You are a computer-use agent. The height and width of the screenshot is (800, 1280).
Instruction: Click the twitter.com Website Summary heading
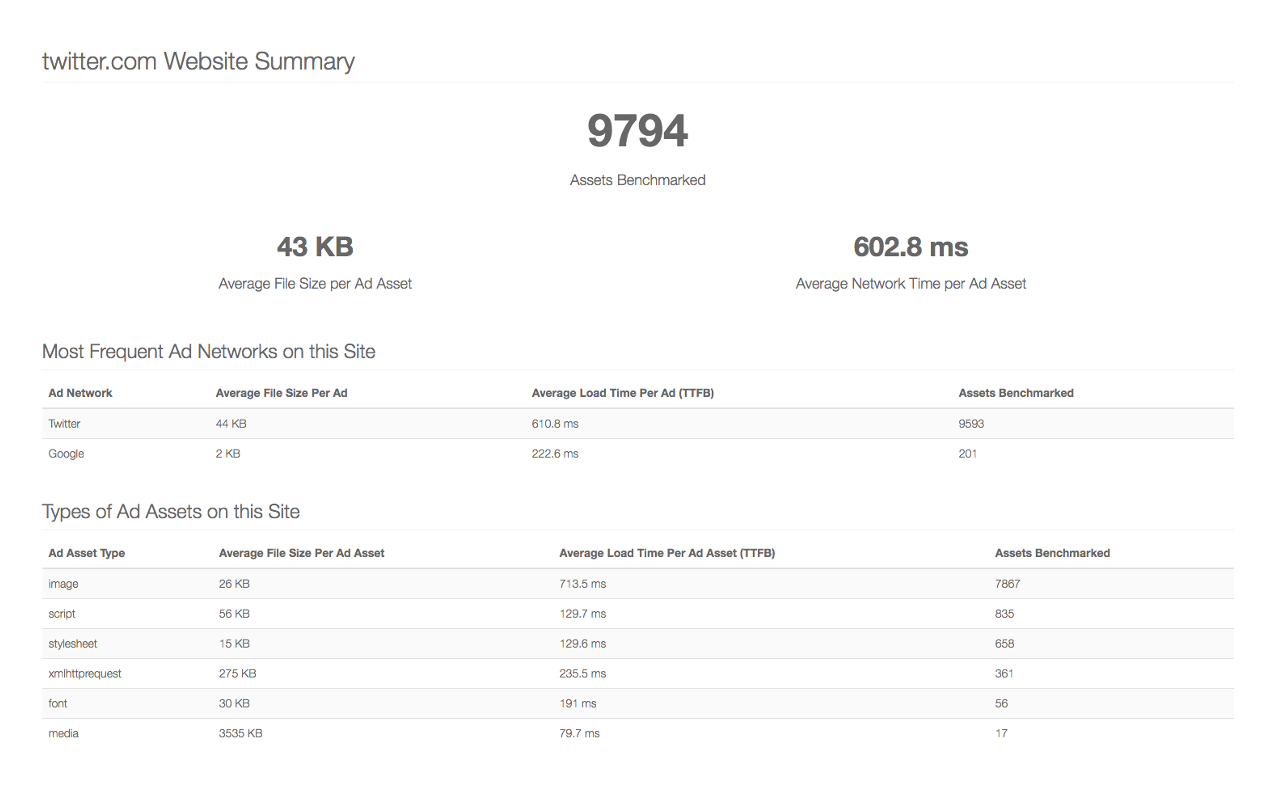coord(198,62)
